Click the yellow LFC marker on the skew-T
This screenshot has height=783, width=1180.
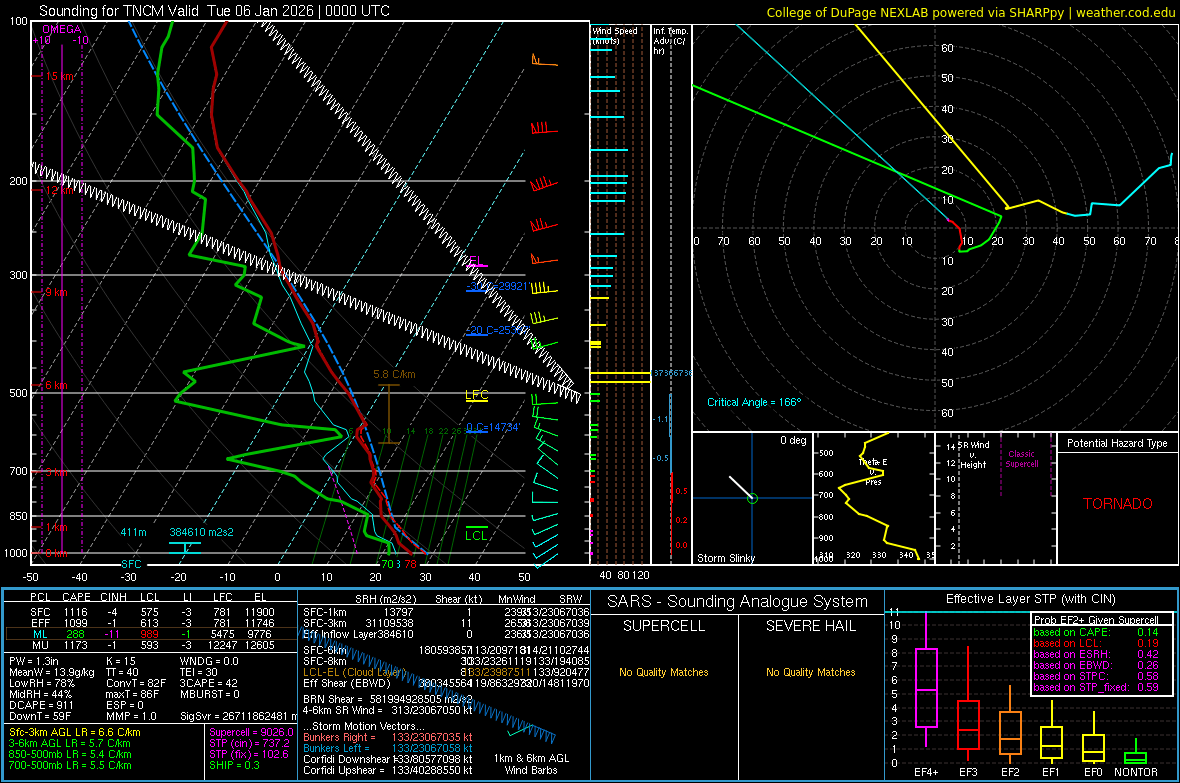[x=477, y=395]
